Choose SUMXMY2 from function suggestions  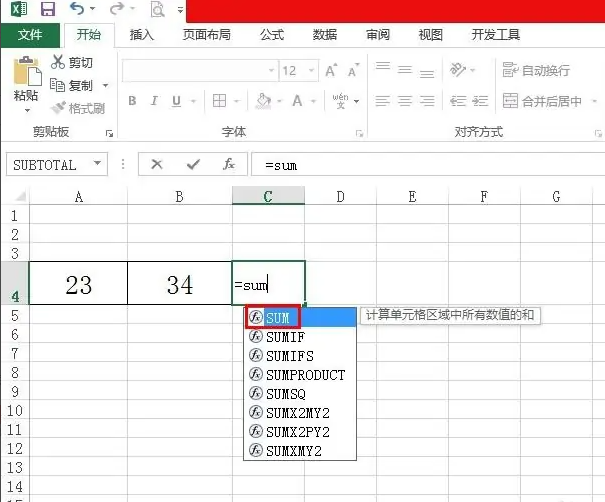pyautogui.click(x=301, y=451)
